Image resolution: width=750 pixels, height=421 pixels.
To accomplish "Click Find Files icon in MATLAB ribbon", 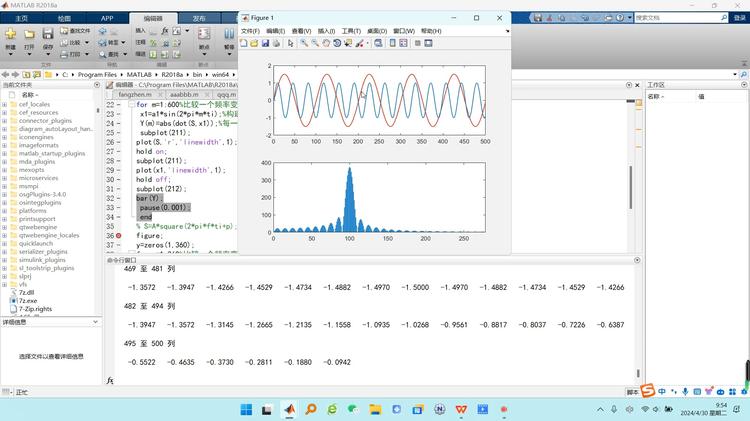I will click(64, 31).
